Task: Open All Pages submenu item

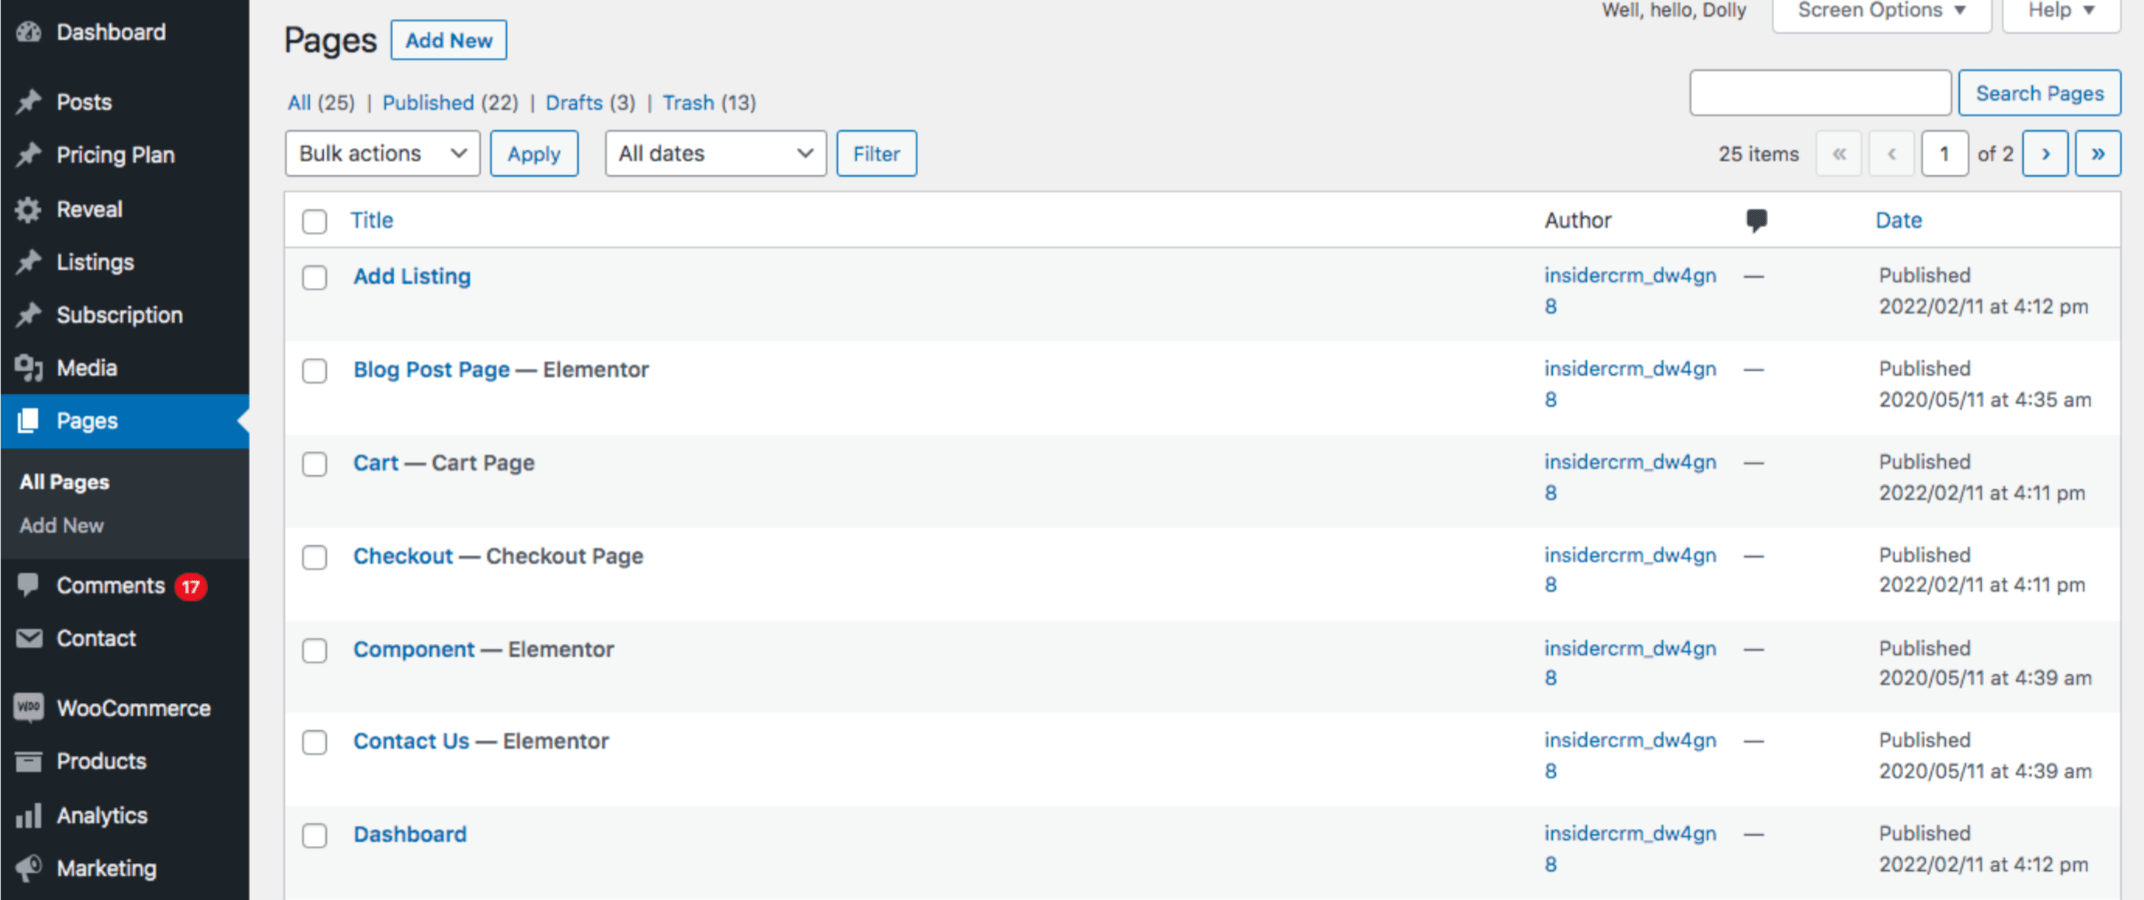Action: pyautogui.click(x=65, y=482)
